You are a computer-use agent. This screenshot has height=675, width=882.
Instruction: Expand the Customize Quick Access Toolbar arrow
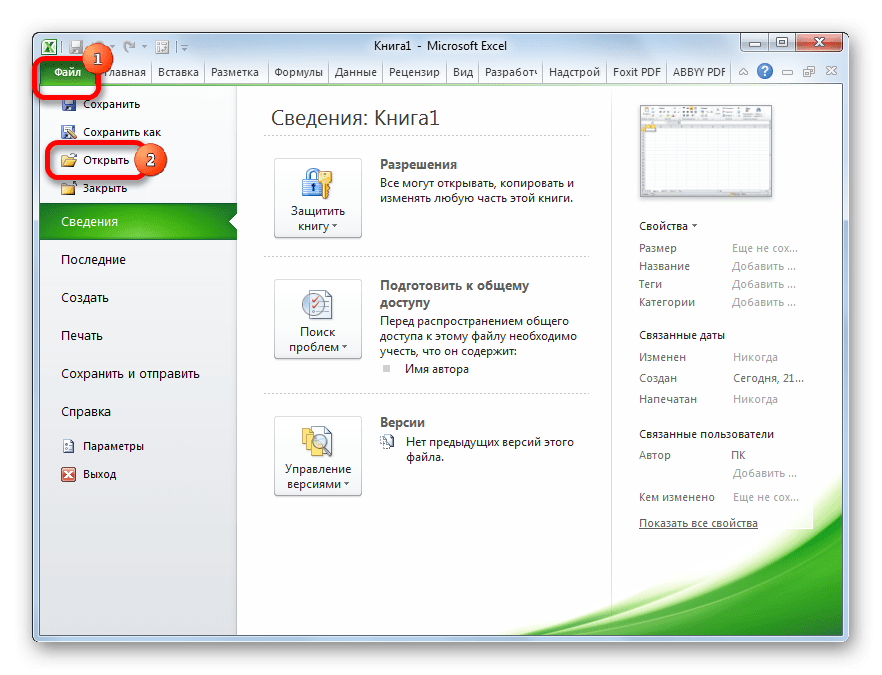point(184,47)
